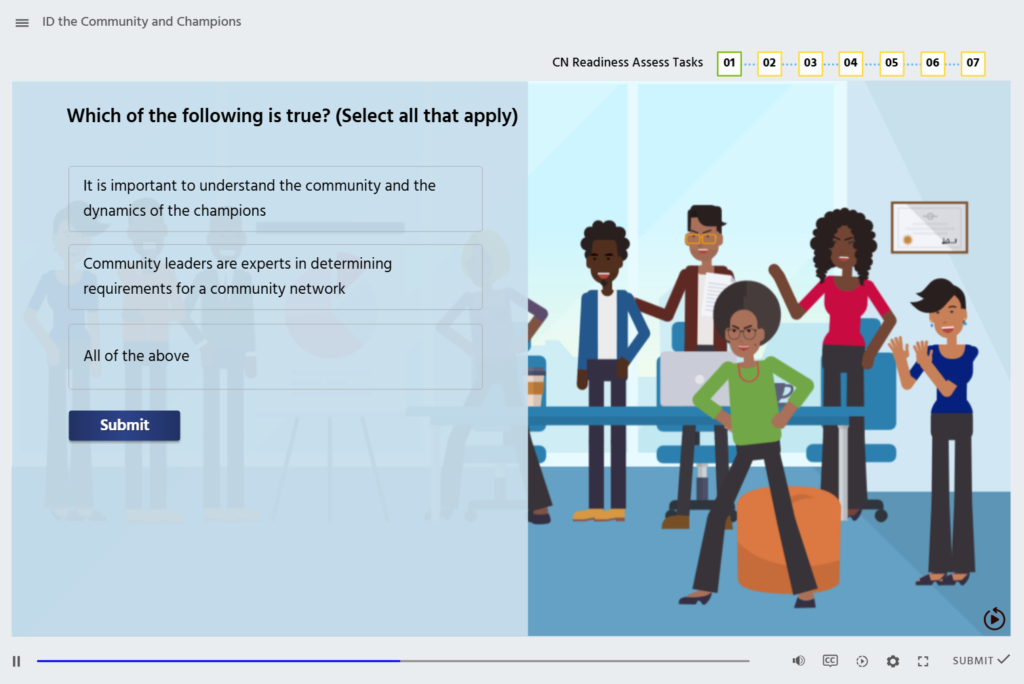Open the playback speed control
The height and width of the screenshot is (684, 1024).
(861, 660)
